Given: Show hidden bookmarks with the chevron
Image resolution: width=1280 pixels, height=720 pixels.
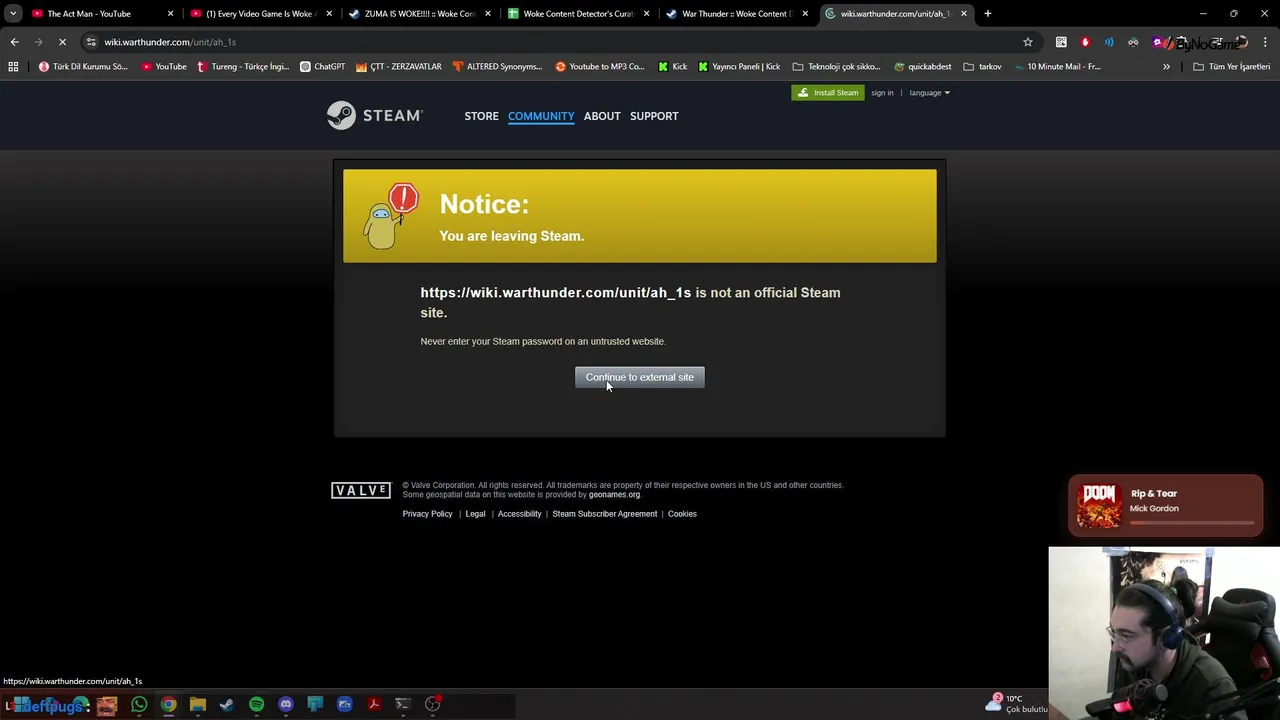Looking at the screenshot, I should pos(1166,67).
